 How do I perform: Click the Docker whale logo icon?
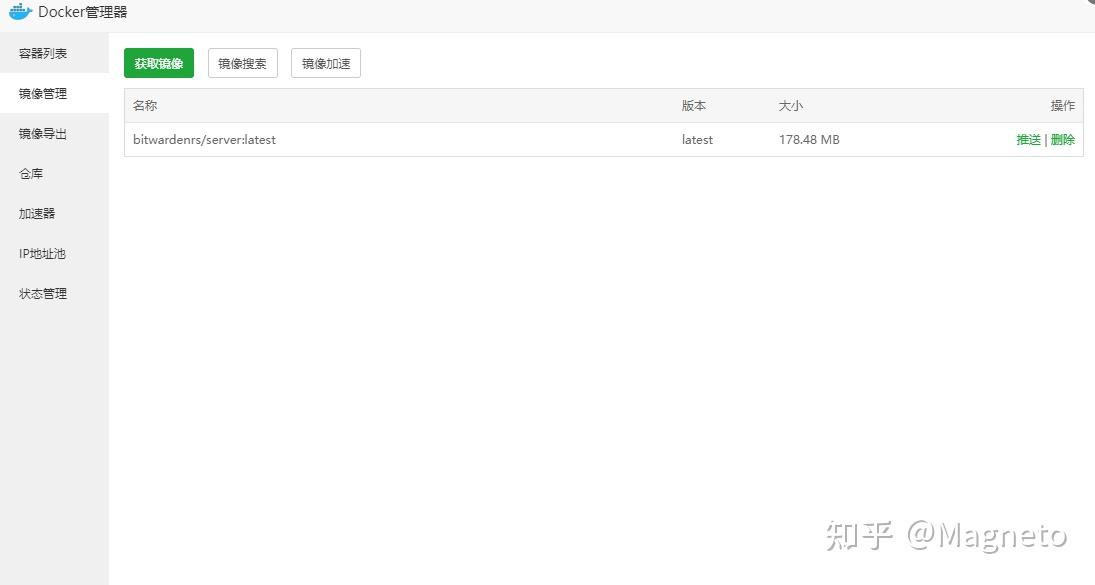(x=20, y=11)
